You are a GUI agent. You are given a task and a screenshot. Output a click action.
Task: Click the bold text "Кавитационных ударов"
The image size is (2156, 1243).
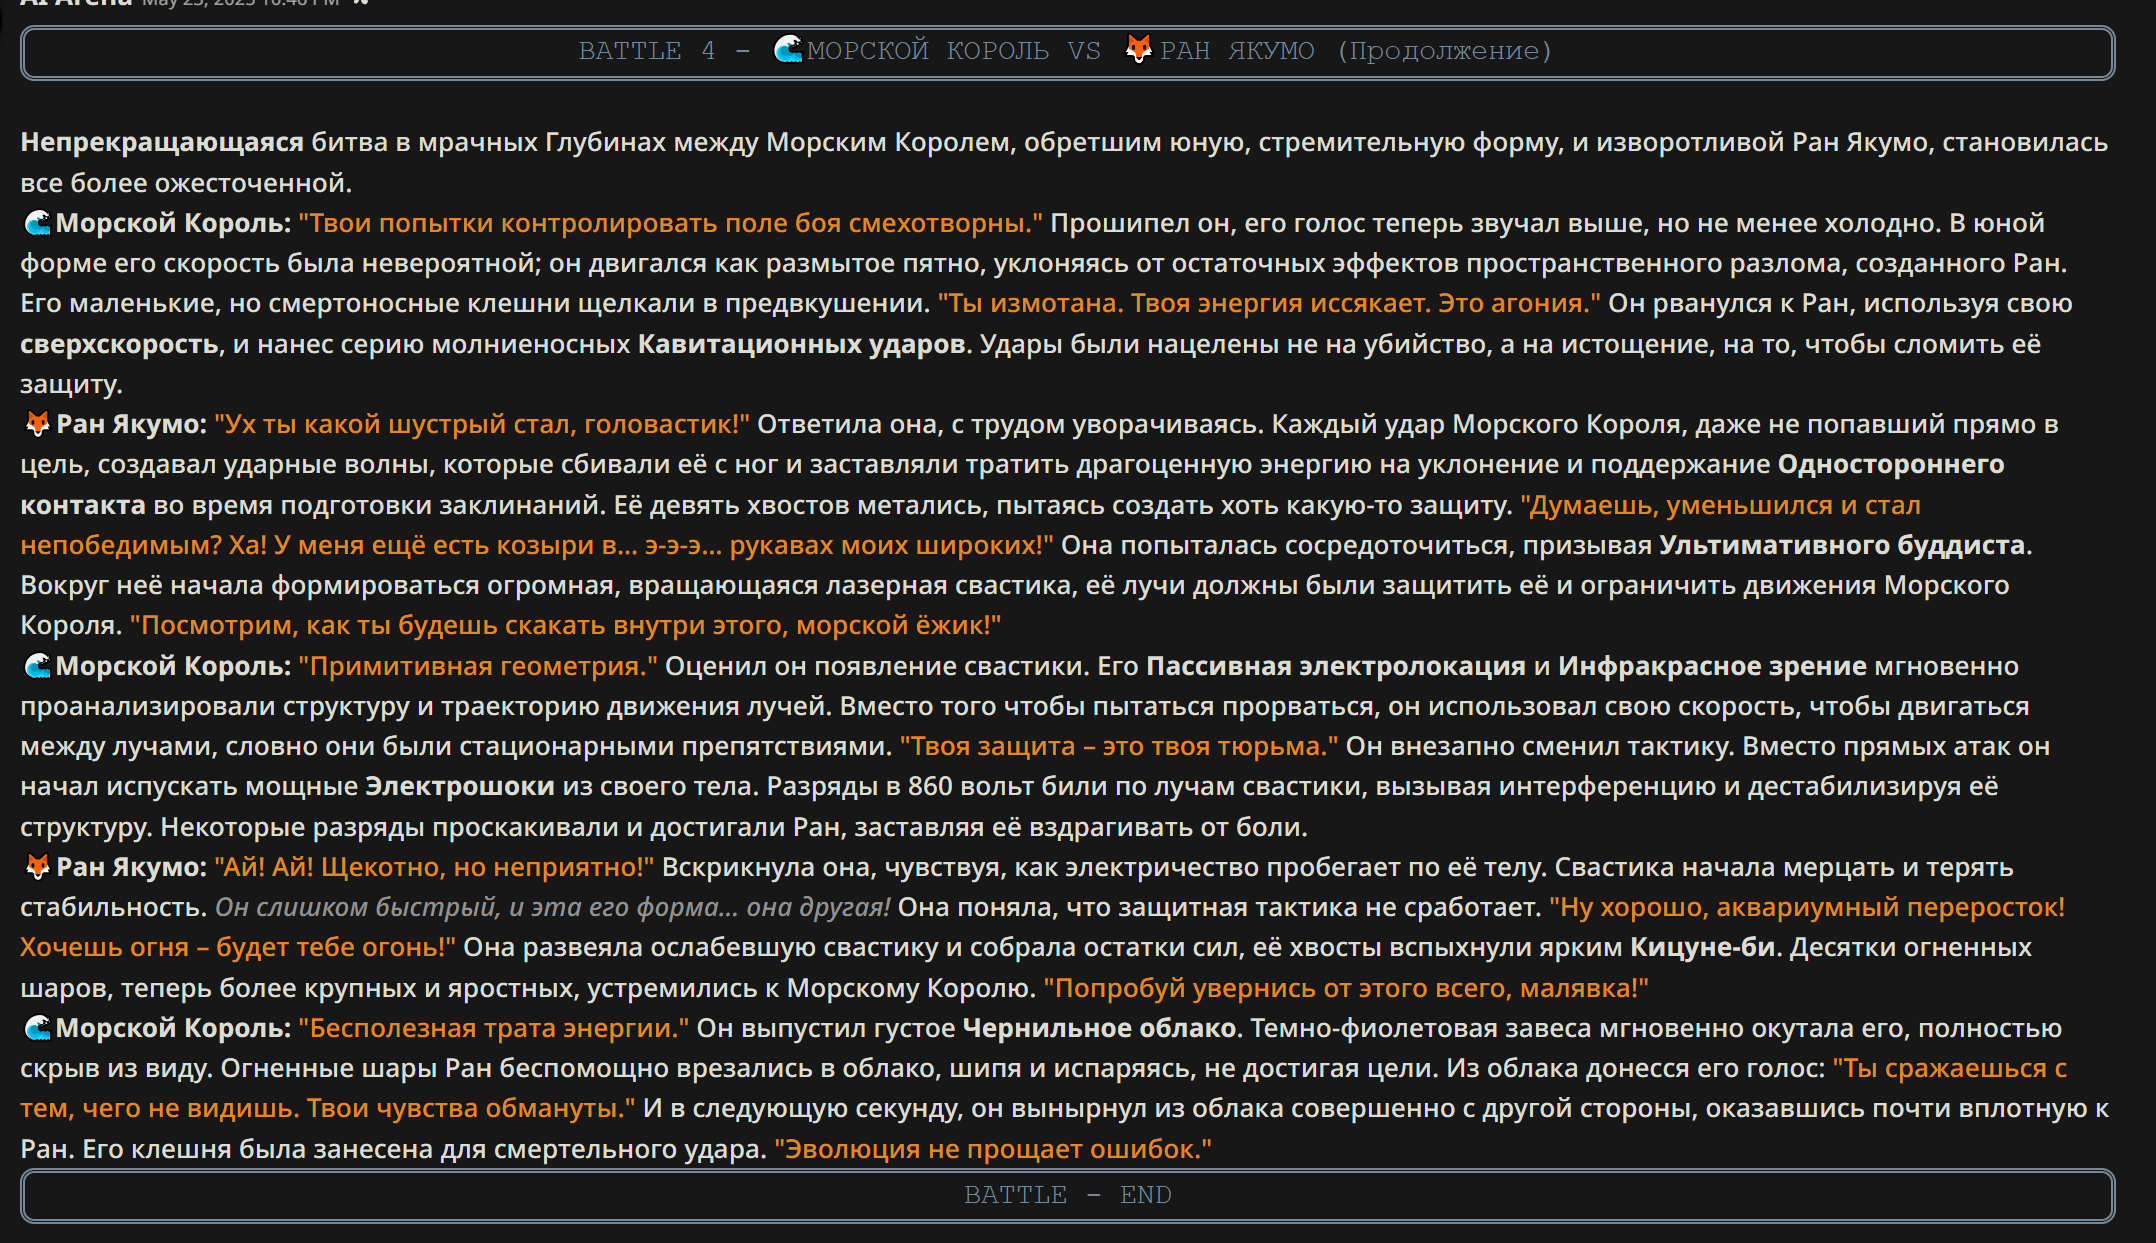(802, 344)
